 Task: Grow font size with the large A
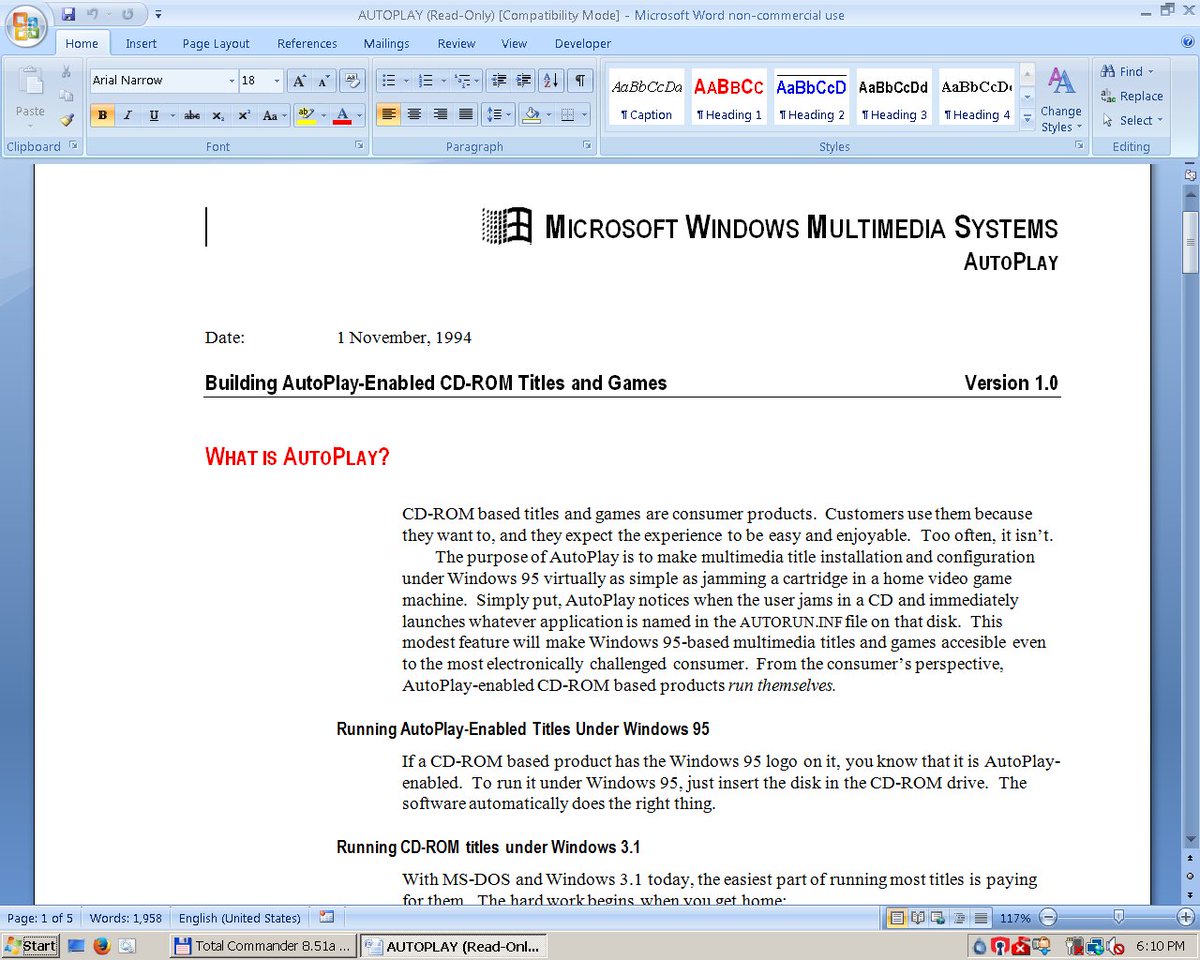coord(300,81)
